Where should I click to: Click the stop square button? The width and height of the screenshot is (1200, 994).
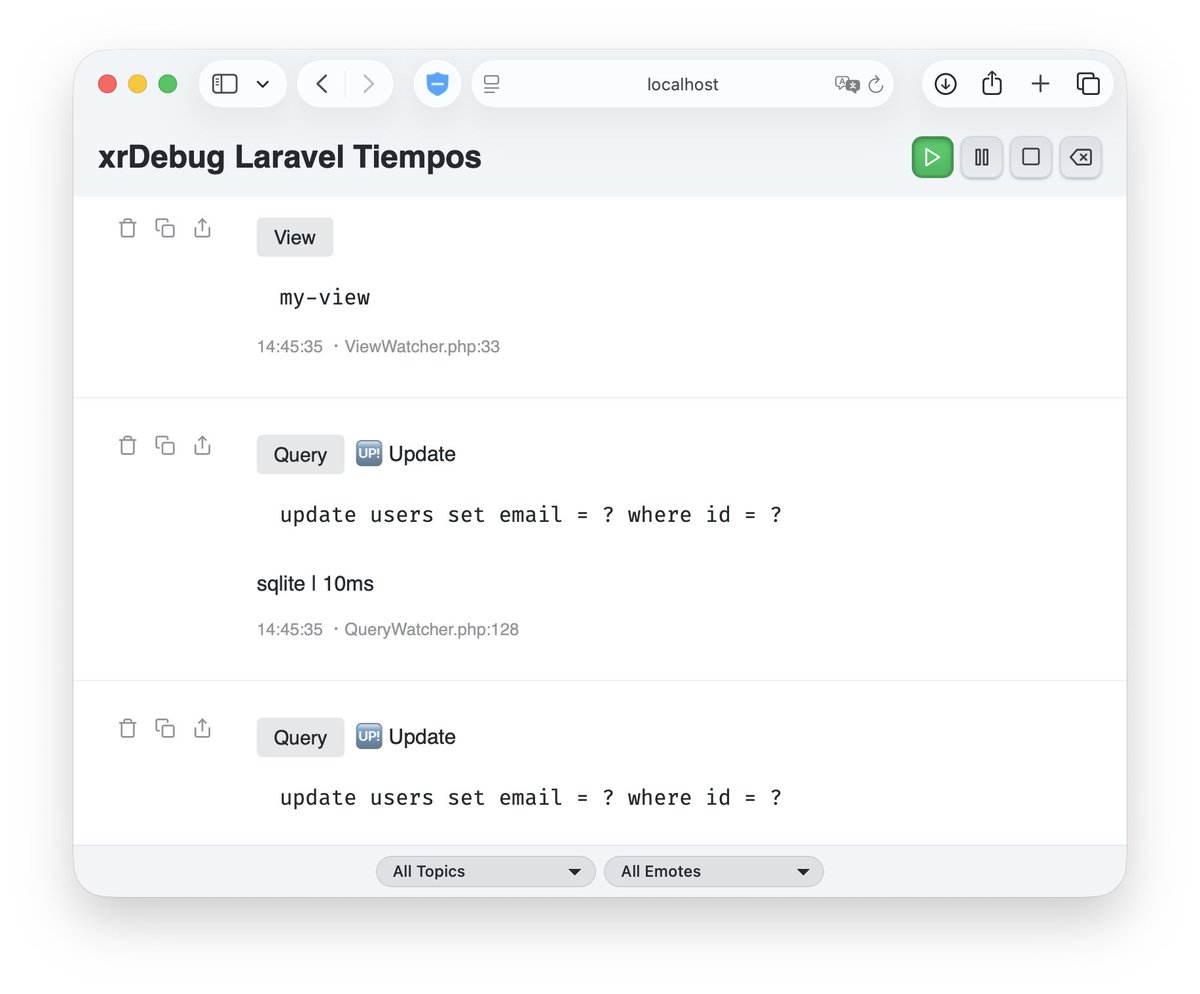pos(1031,157)
